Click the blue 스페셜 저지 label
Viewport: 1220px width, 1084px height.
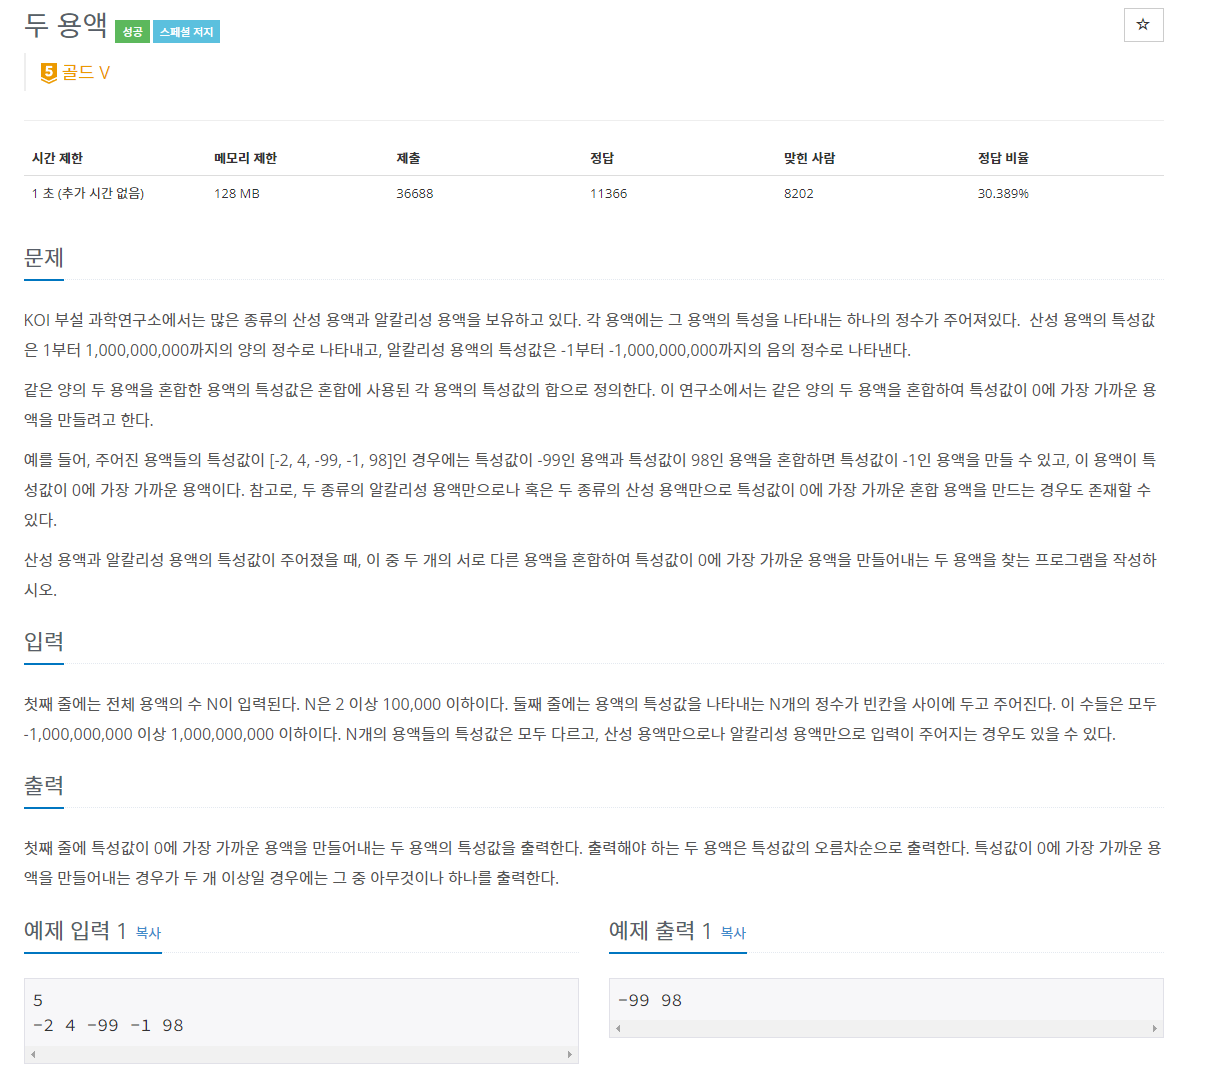[x=186, y=32]
